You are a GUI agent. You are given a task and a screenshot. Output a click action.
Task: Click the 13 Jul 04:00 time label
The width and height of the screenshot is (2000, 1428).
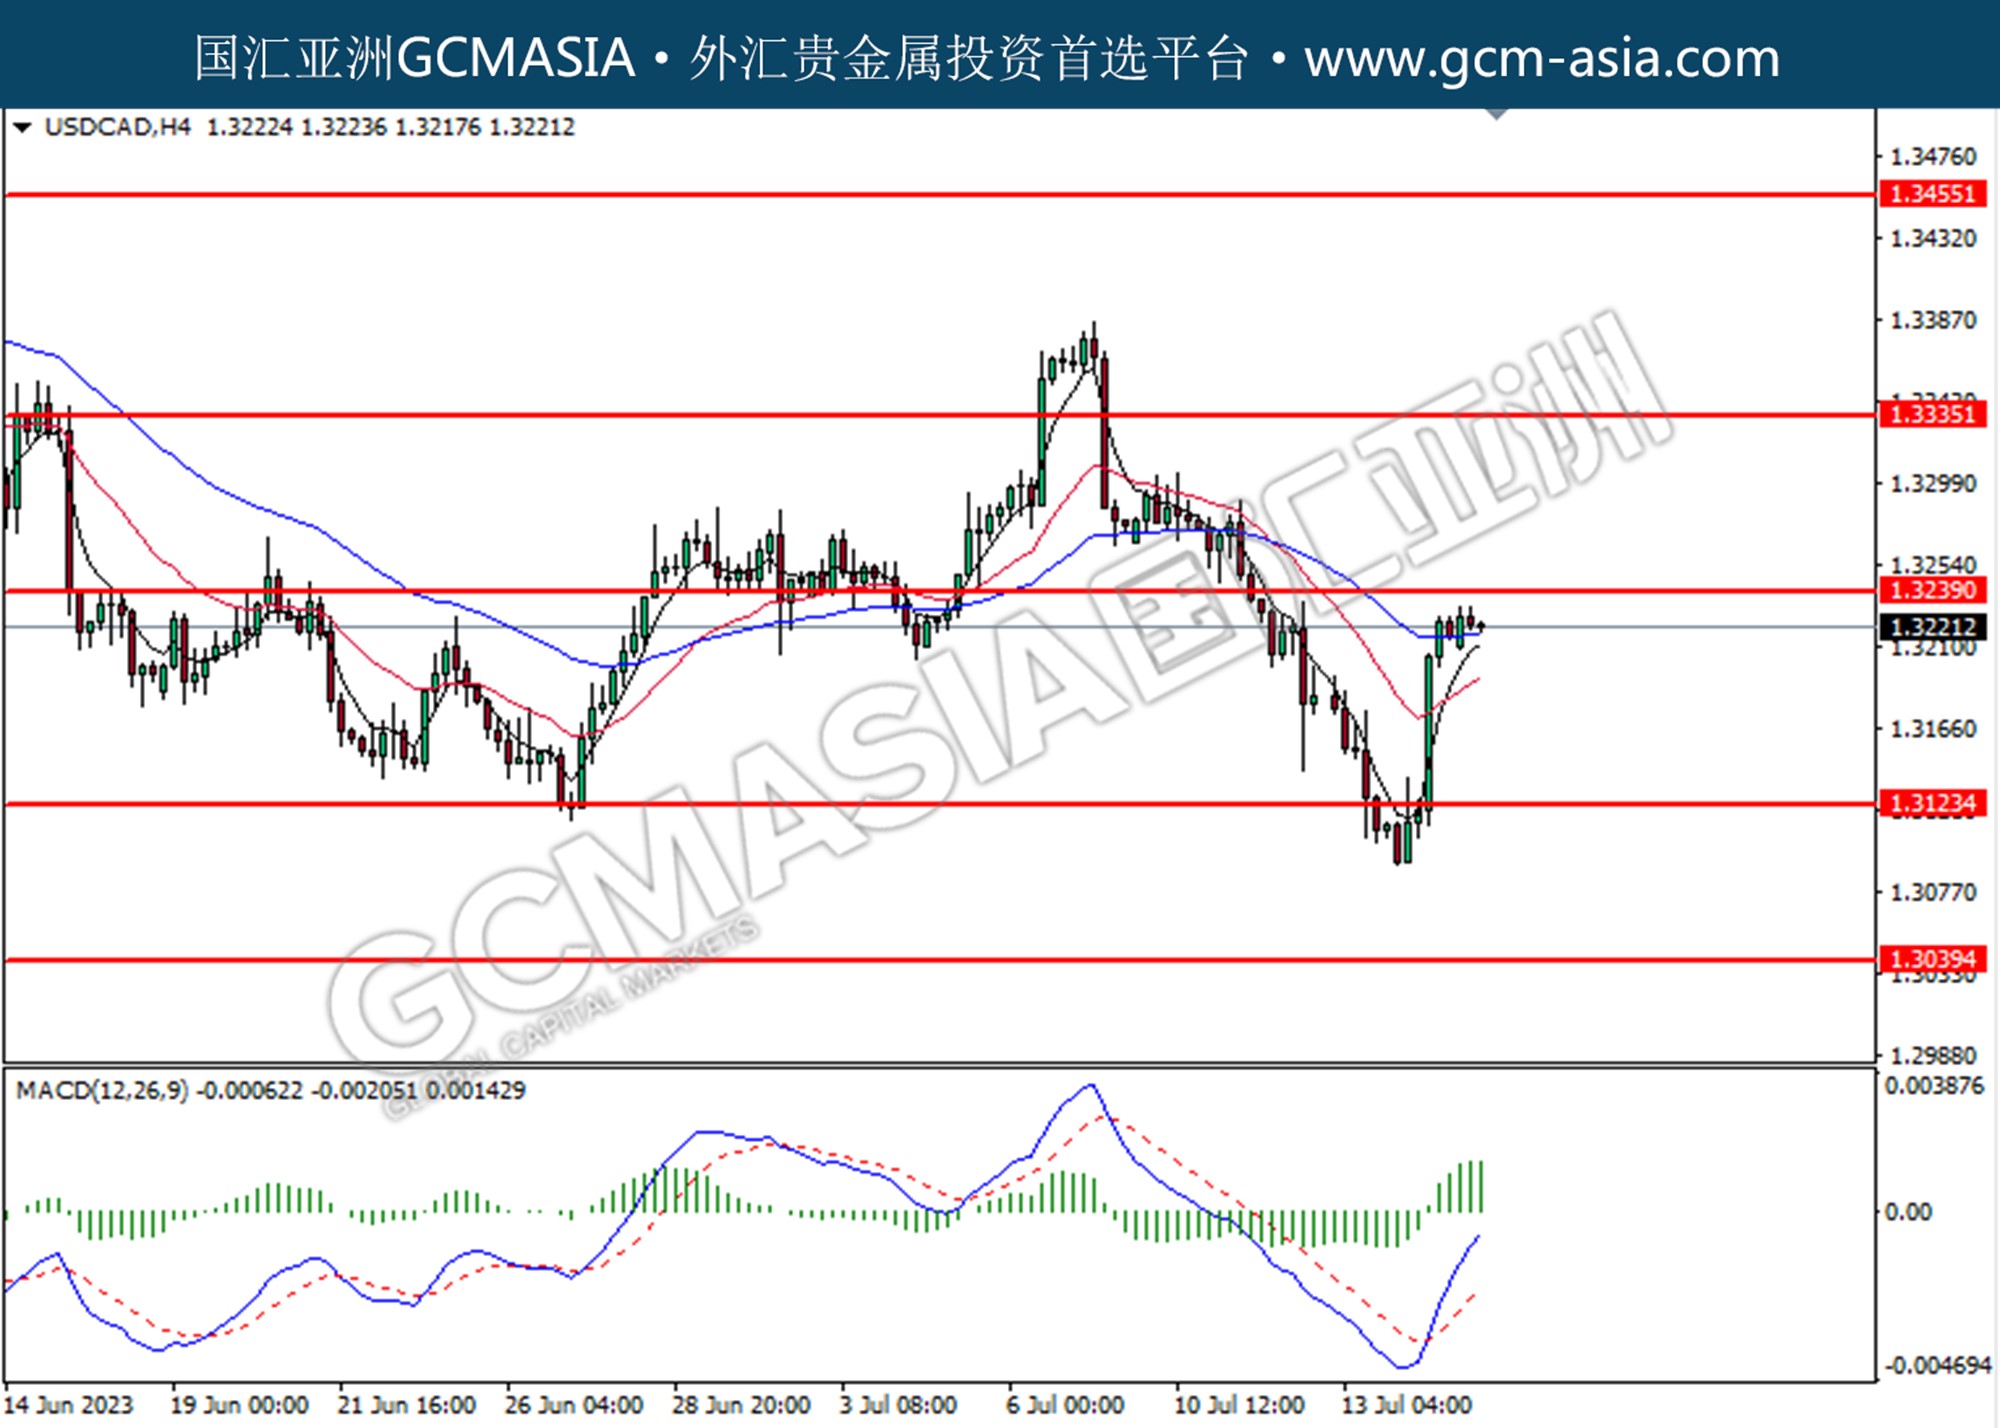pos(1406,1405)
